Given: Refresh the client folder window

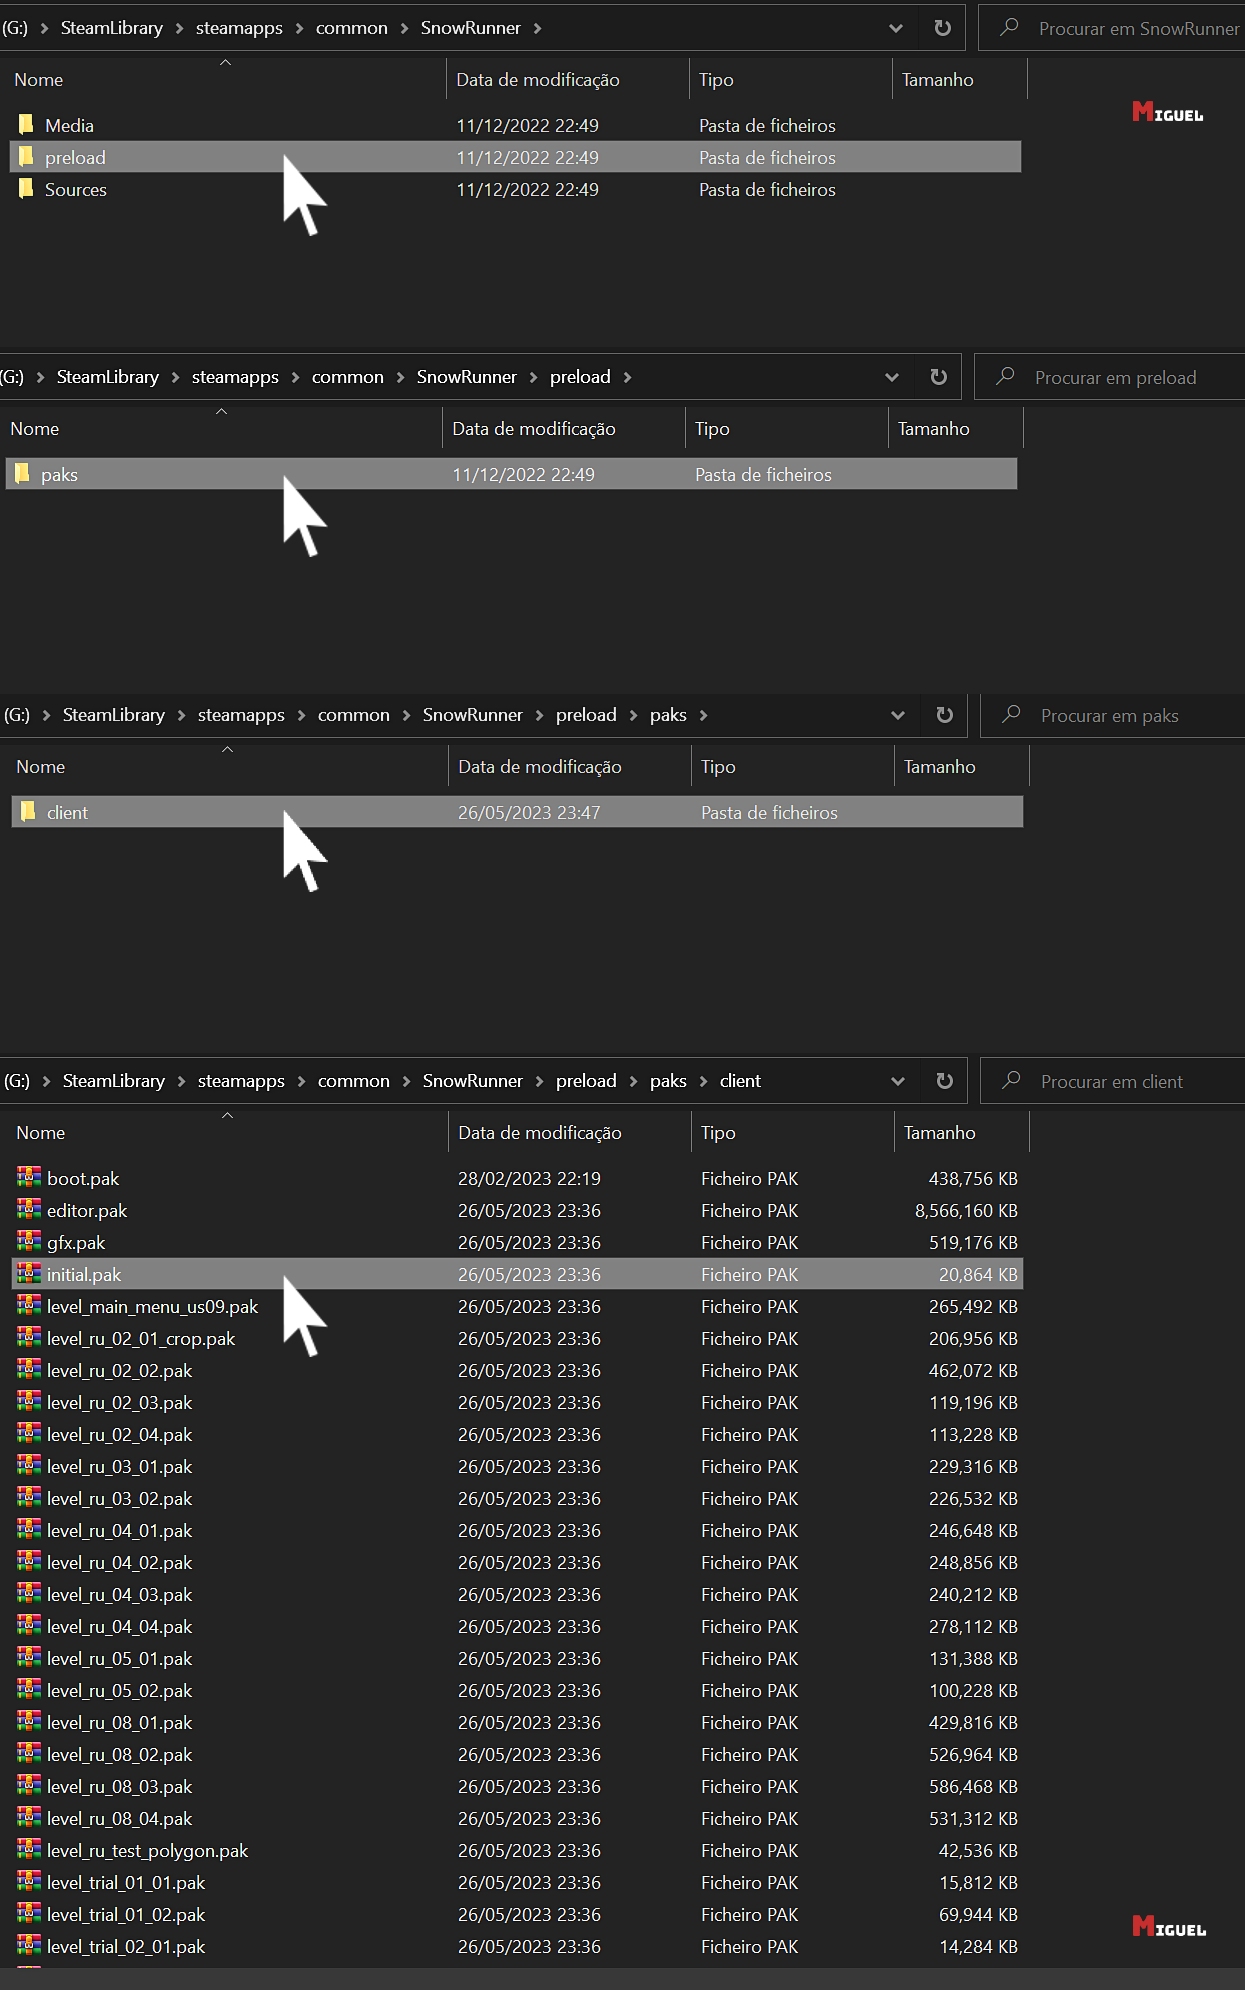Looking at the screenshot, I should coord(944,1081).
